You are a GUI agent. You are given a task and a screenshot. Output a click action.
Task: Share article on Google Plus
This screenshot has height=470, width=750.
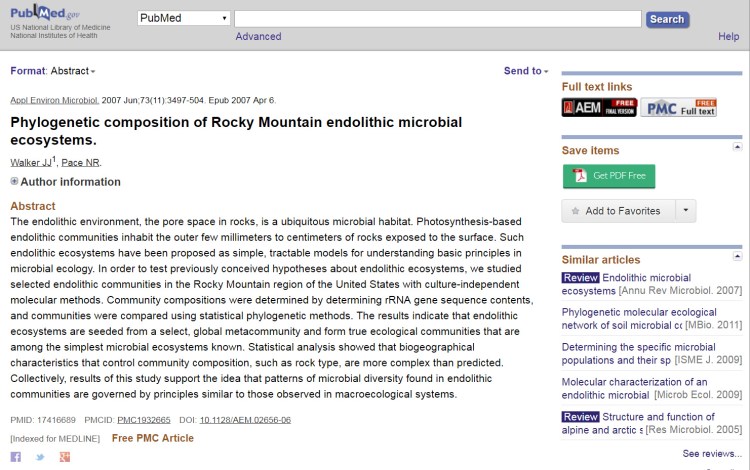pos(65,457)
